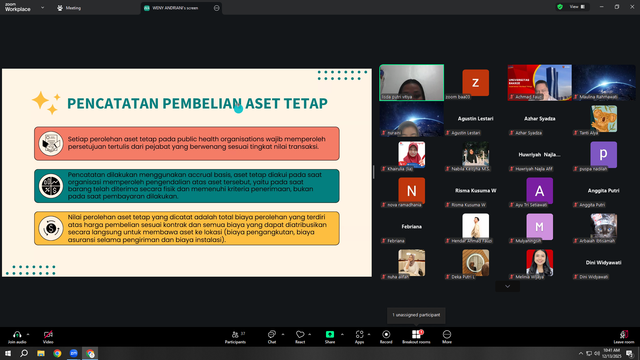Select the Melinia Wijaya profile photo
The image size is (640, 360).
click(x=540, y=262)
